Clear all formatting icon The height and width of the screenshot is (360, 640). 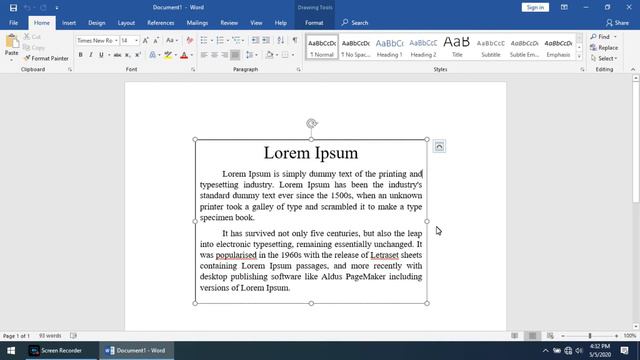pos(190,40)
